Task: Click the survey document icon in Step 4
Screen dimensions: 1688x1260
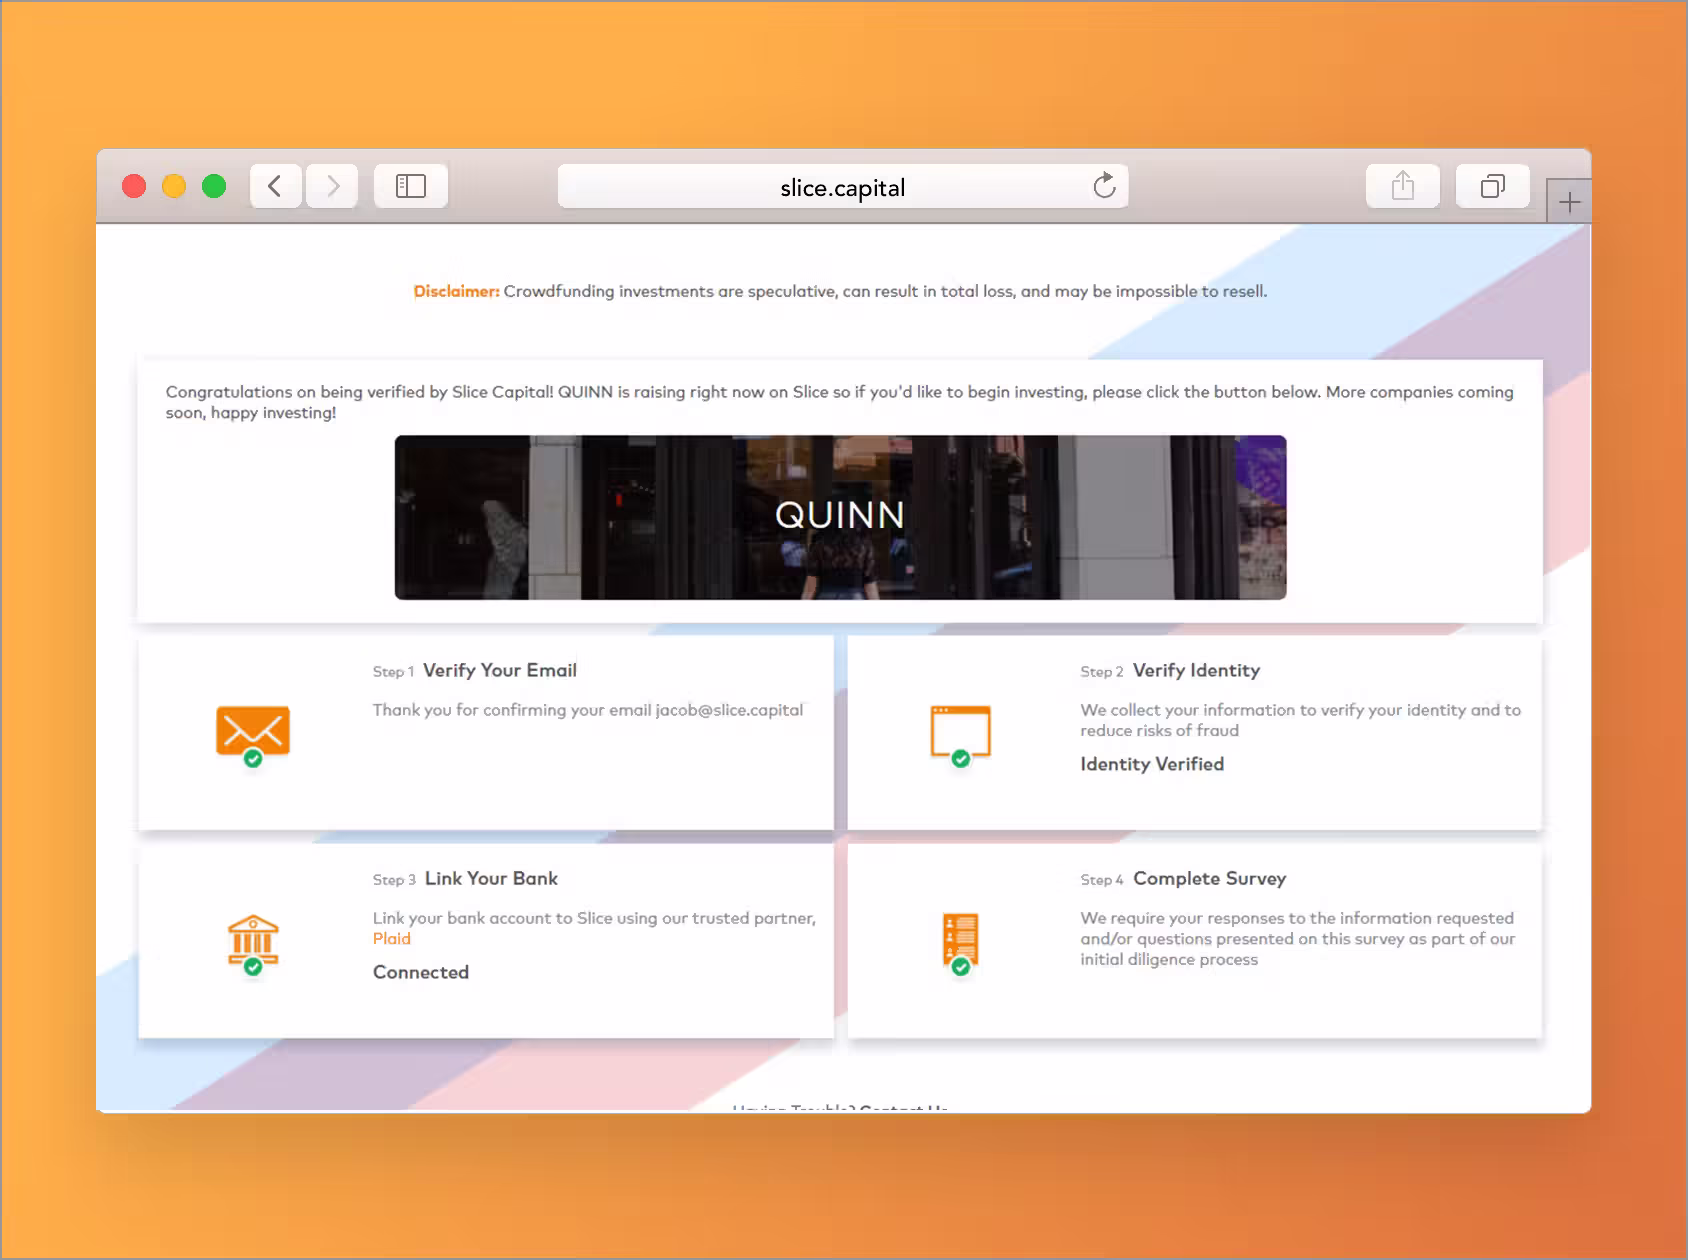Action: 961,938
